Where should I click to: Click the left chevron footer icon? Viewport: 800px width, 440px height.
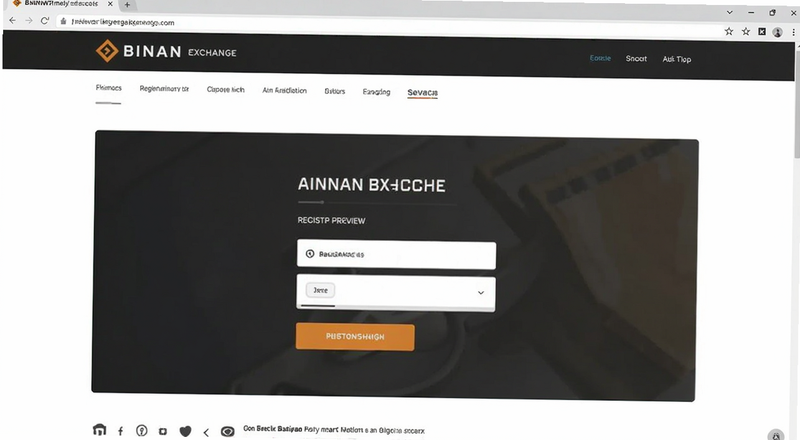pyautogui.click(x=206, y=432)
